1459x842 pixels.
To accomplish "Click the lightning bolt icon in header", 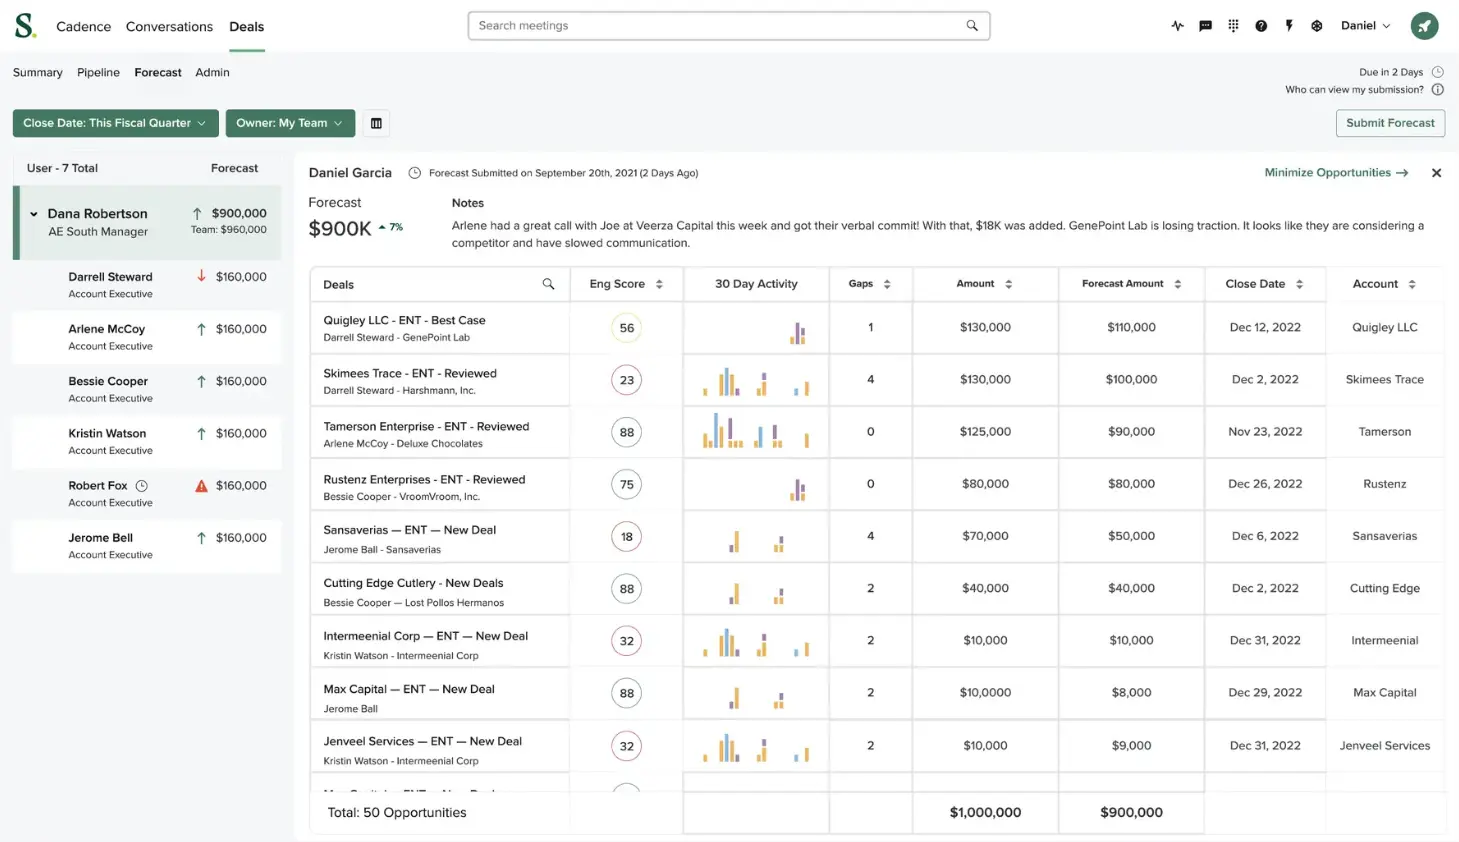I will [x=1289, y=26].
